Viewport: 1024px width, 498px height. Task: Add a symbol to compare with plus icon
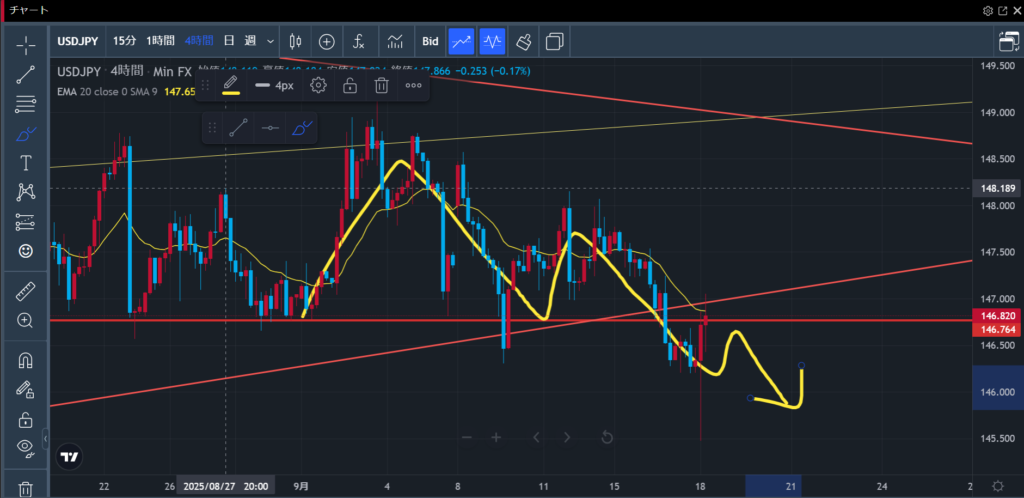tap(327, 42)
